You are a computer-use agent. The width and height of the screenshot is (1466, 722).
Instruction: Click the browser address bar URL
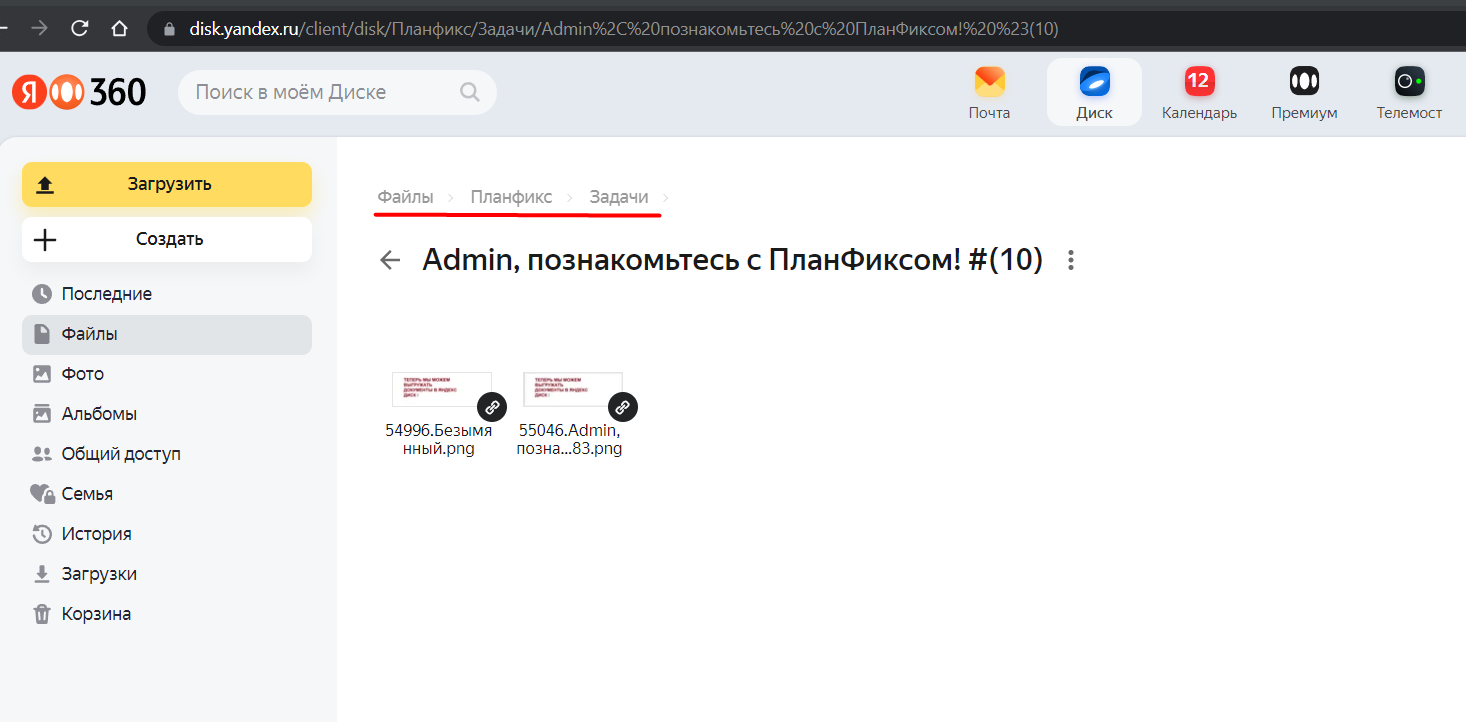point(624,29)
